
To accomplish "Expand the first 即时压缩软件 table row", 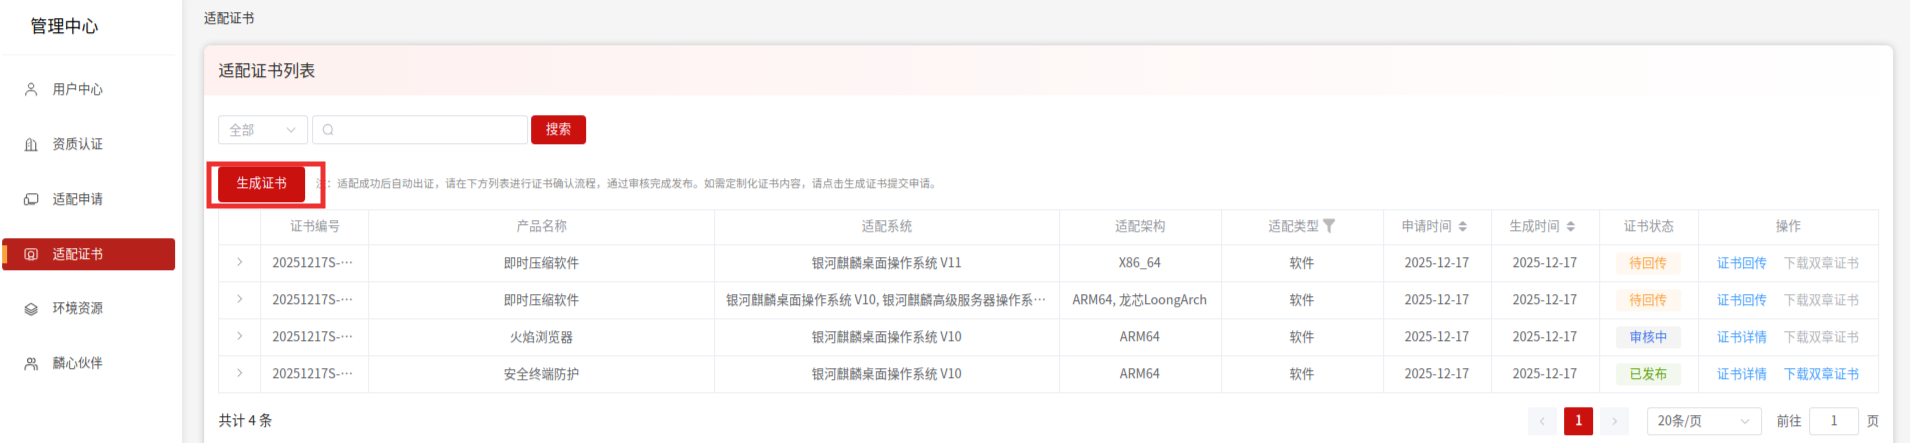I will click(x=240, y=262).
